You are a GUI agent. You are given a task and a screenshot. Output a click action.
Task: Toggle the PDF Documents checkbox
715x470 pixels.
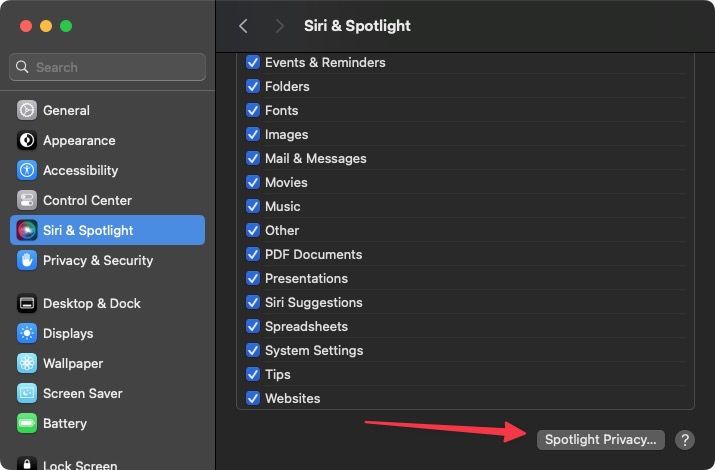pyautogui.click(x=253, y=255)
